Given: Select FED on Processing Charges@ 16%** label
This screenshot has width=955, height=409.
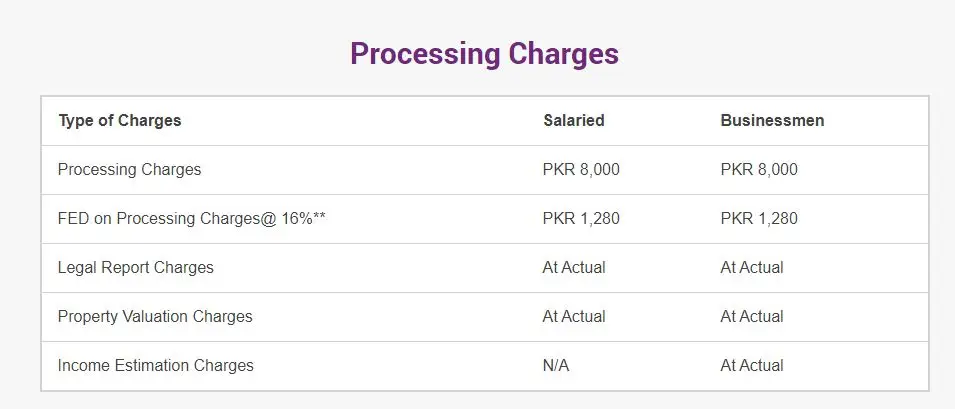Looking at the screenshot, I should (192, 218).
